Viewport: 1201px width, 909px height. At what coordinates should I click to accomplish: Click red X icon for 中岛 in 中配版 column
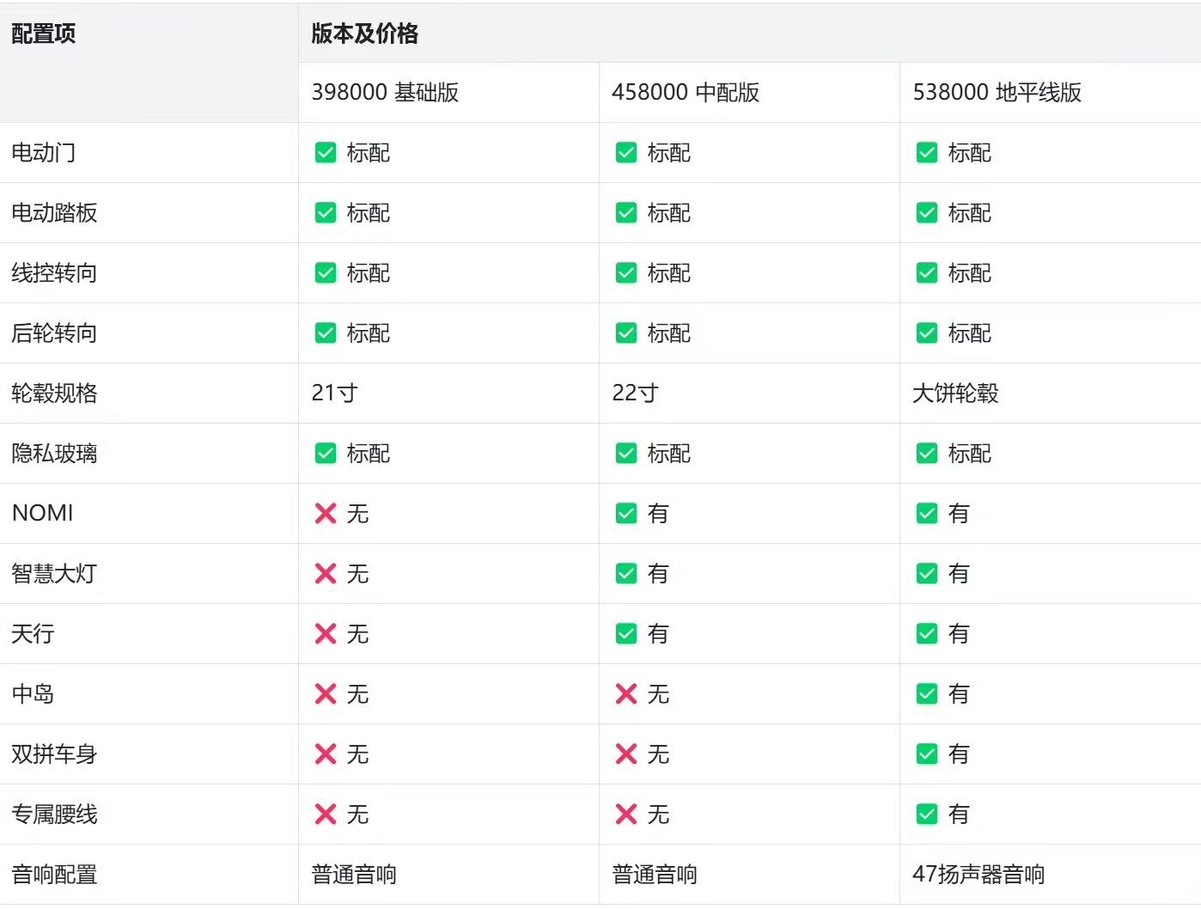point(626,694)
